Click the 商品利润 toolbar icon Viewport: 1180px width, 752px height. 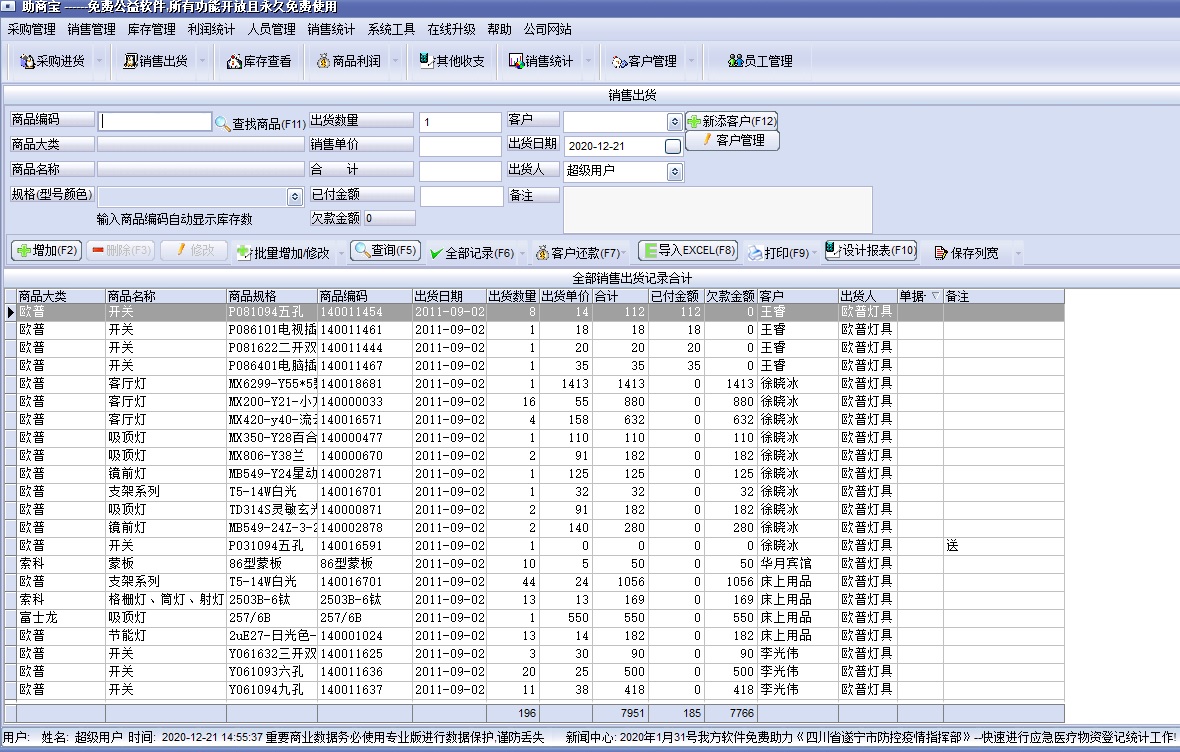(x=349, y=61)
